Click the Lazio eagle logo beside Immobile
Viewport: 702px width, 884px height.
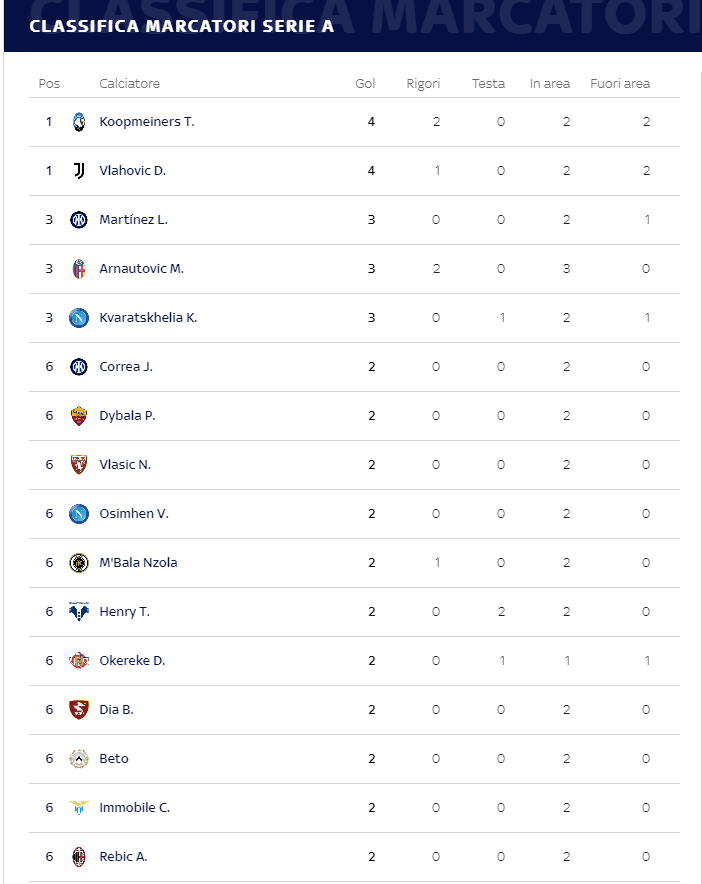79,808
